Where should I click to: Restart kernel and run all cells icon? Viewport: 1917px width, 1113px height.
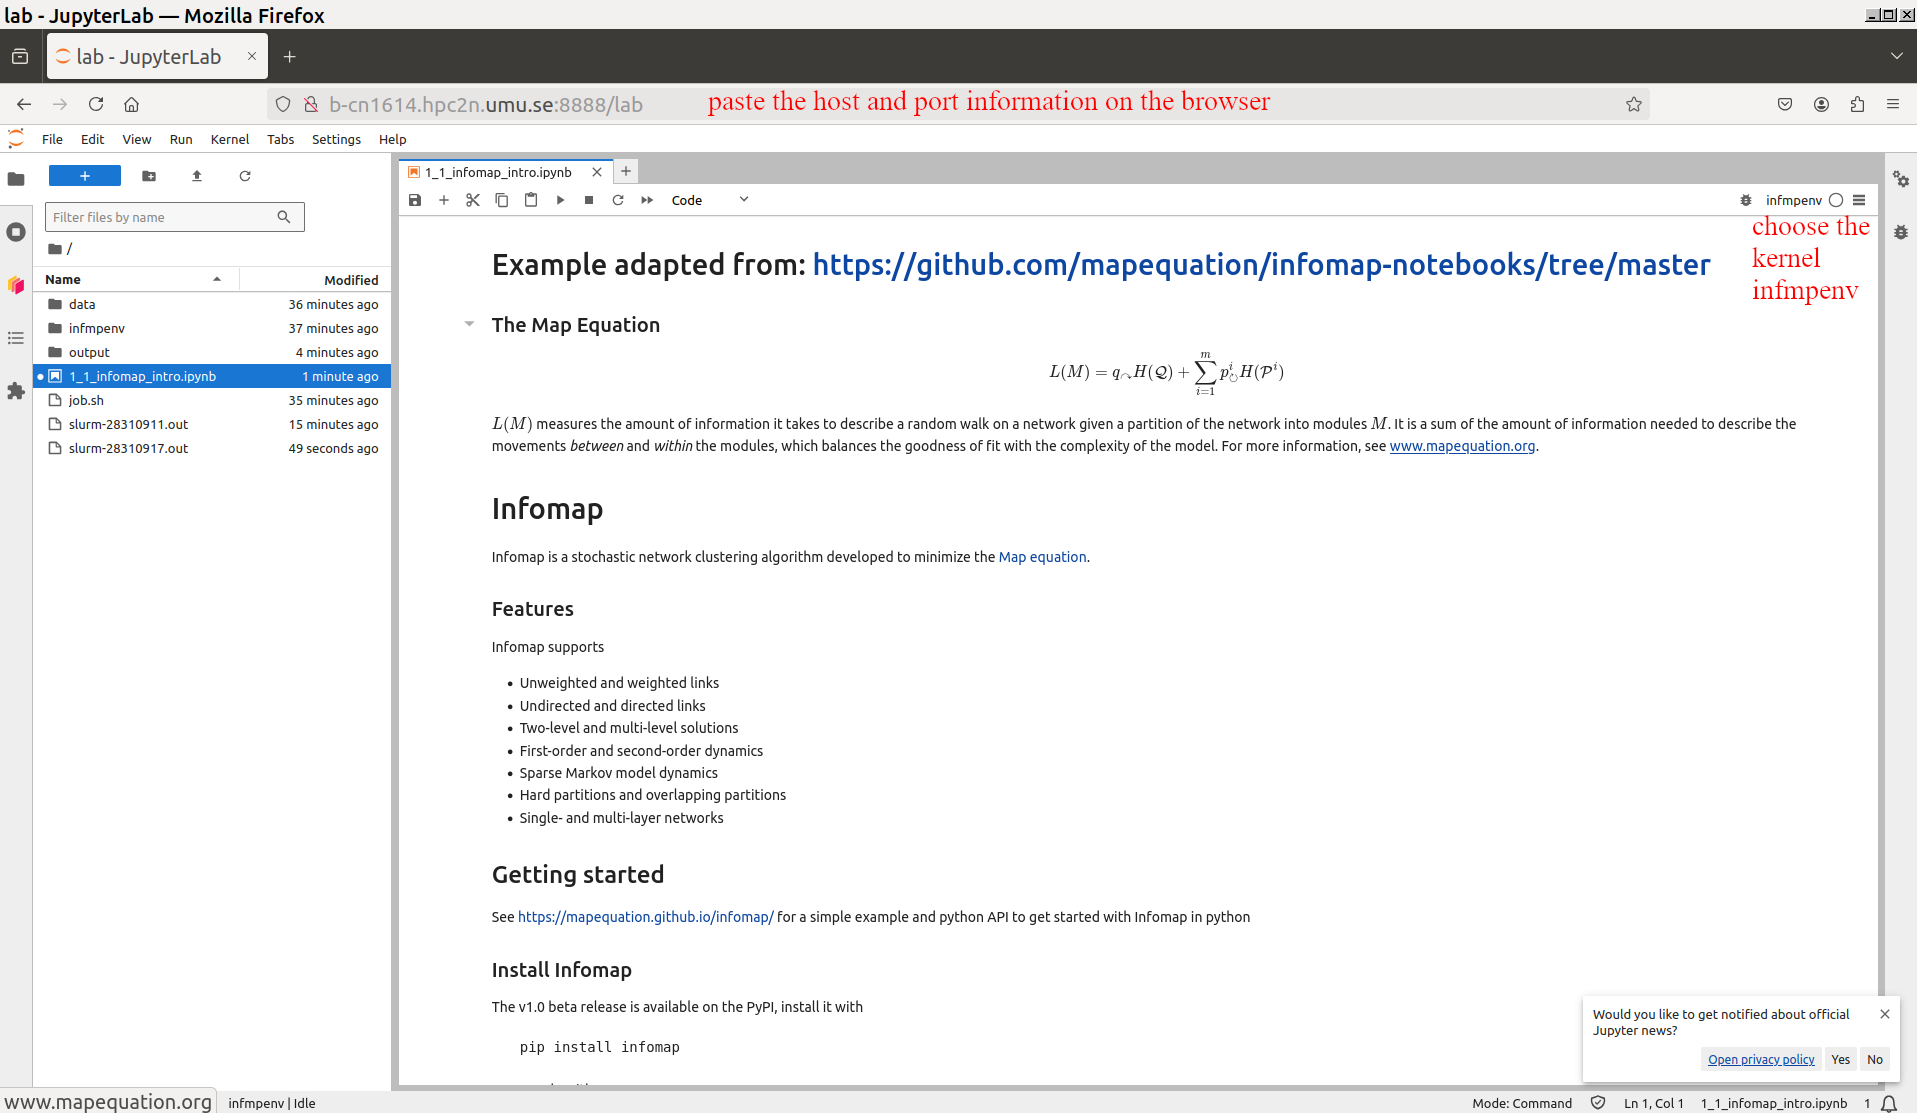pos(647,200)
